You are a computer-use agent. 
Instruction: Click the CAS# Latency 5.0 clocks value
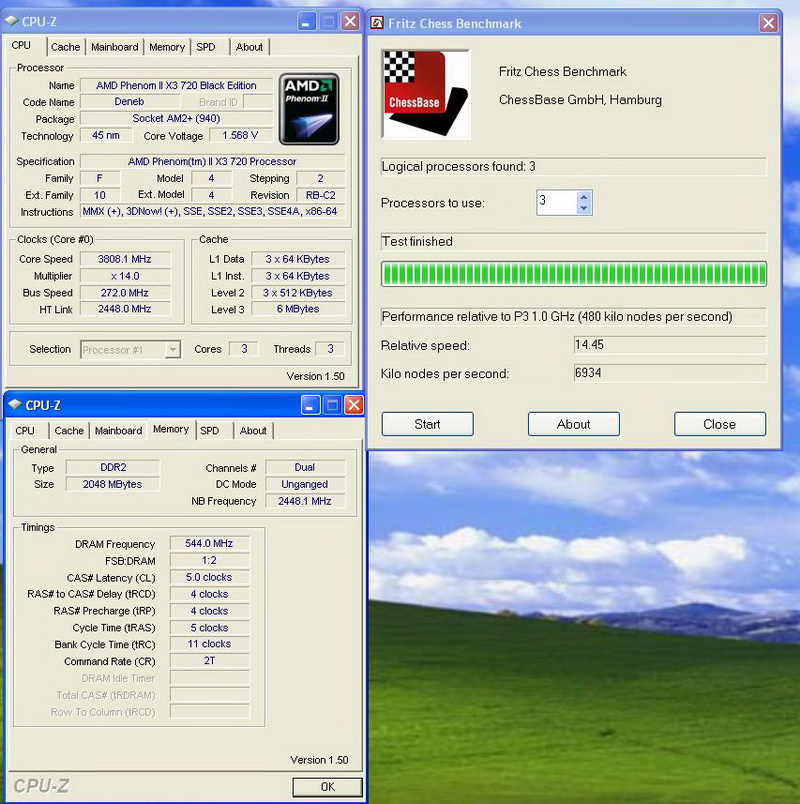209,577
